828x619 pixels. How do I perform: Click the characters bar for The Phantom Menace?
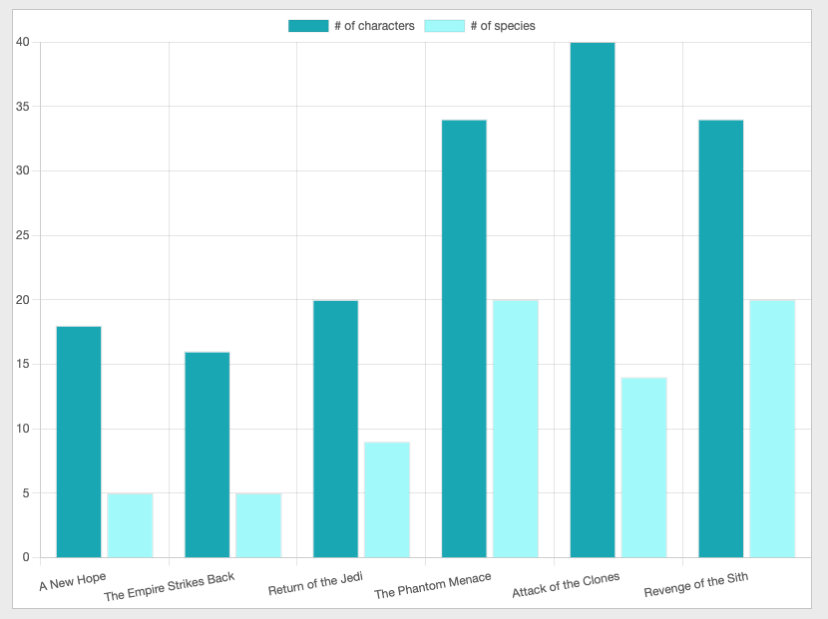coord(462,340)
